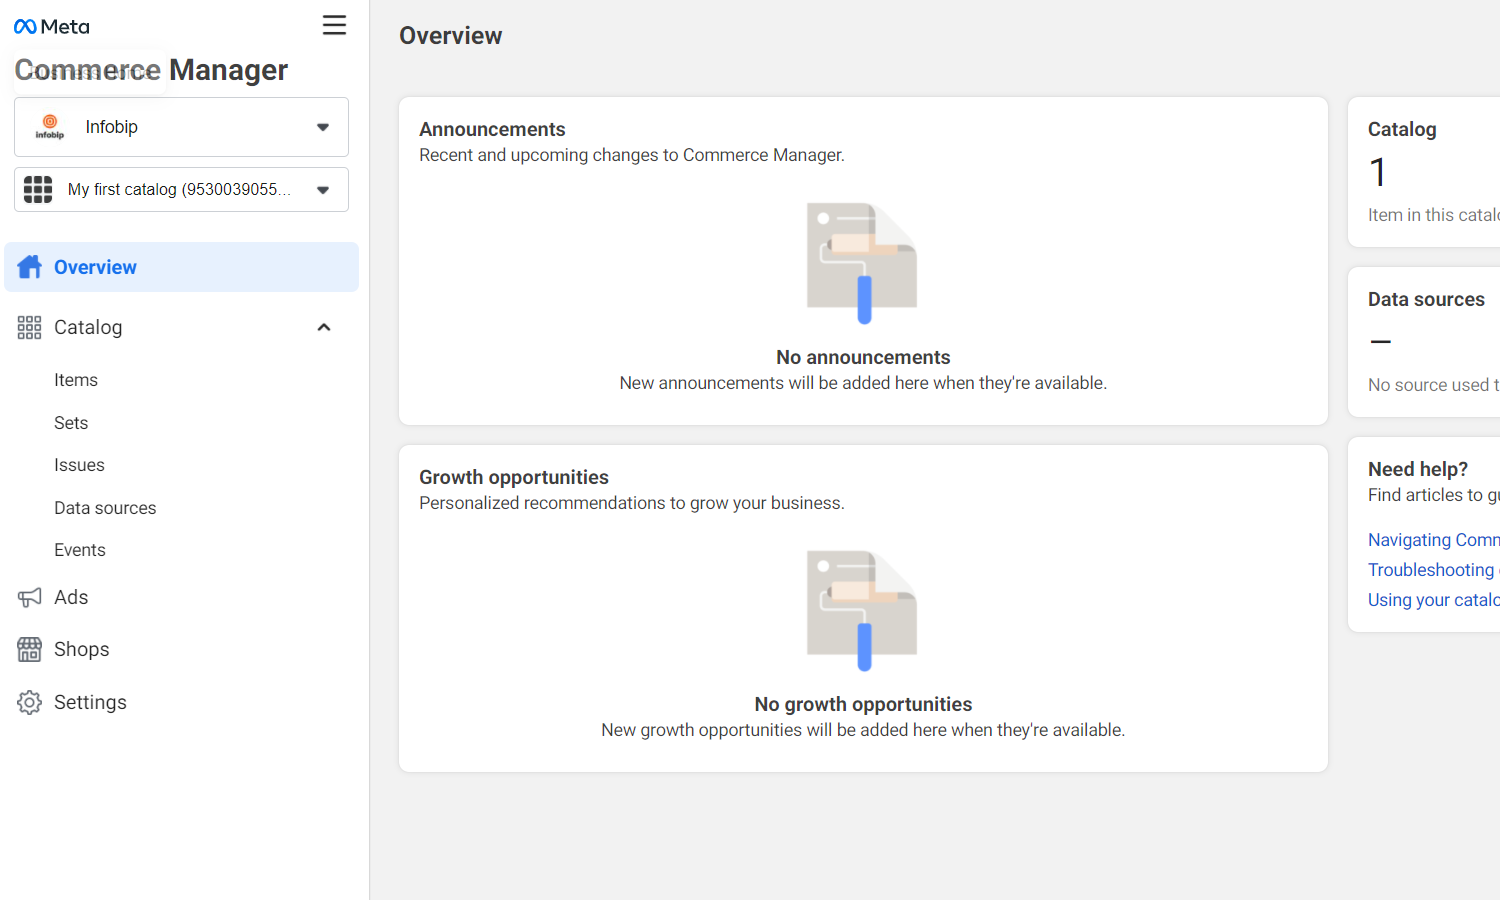Open the Infobip business account dropdown
This screenshot has height=900, width=1500.
[x=322, y=127]
